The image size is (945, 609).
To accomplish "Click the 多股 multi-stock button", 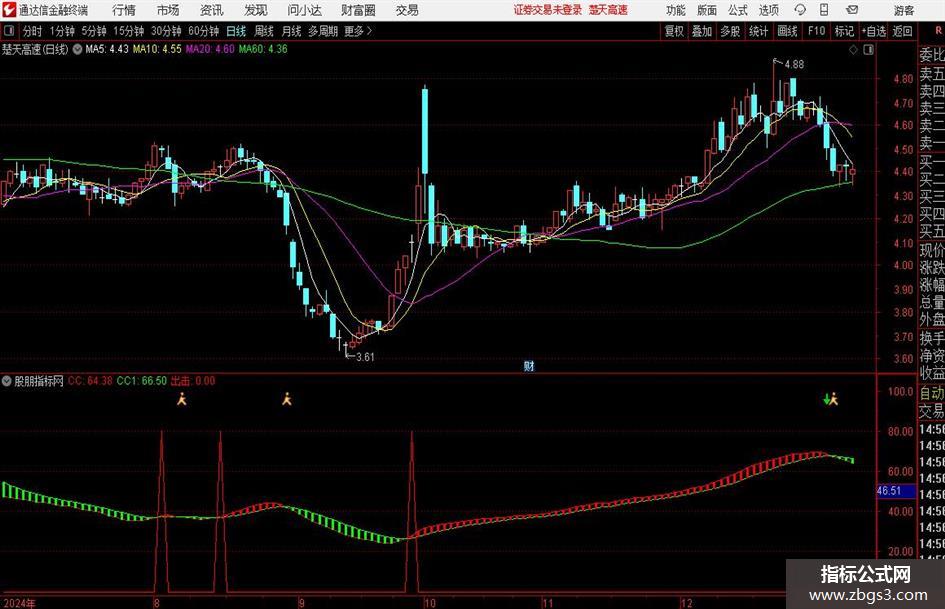I will (730, 31).
